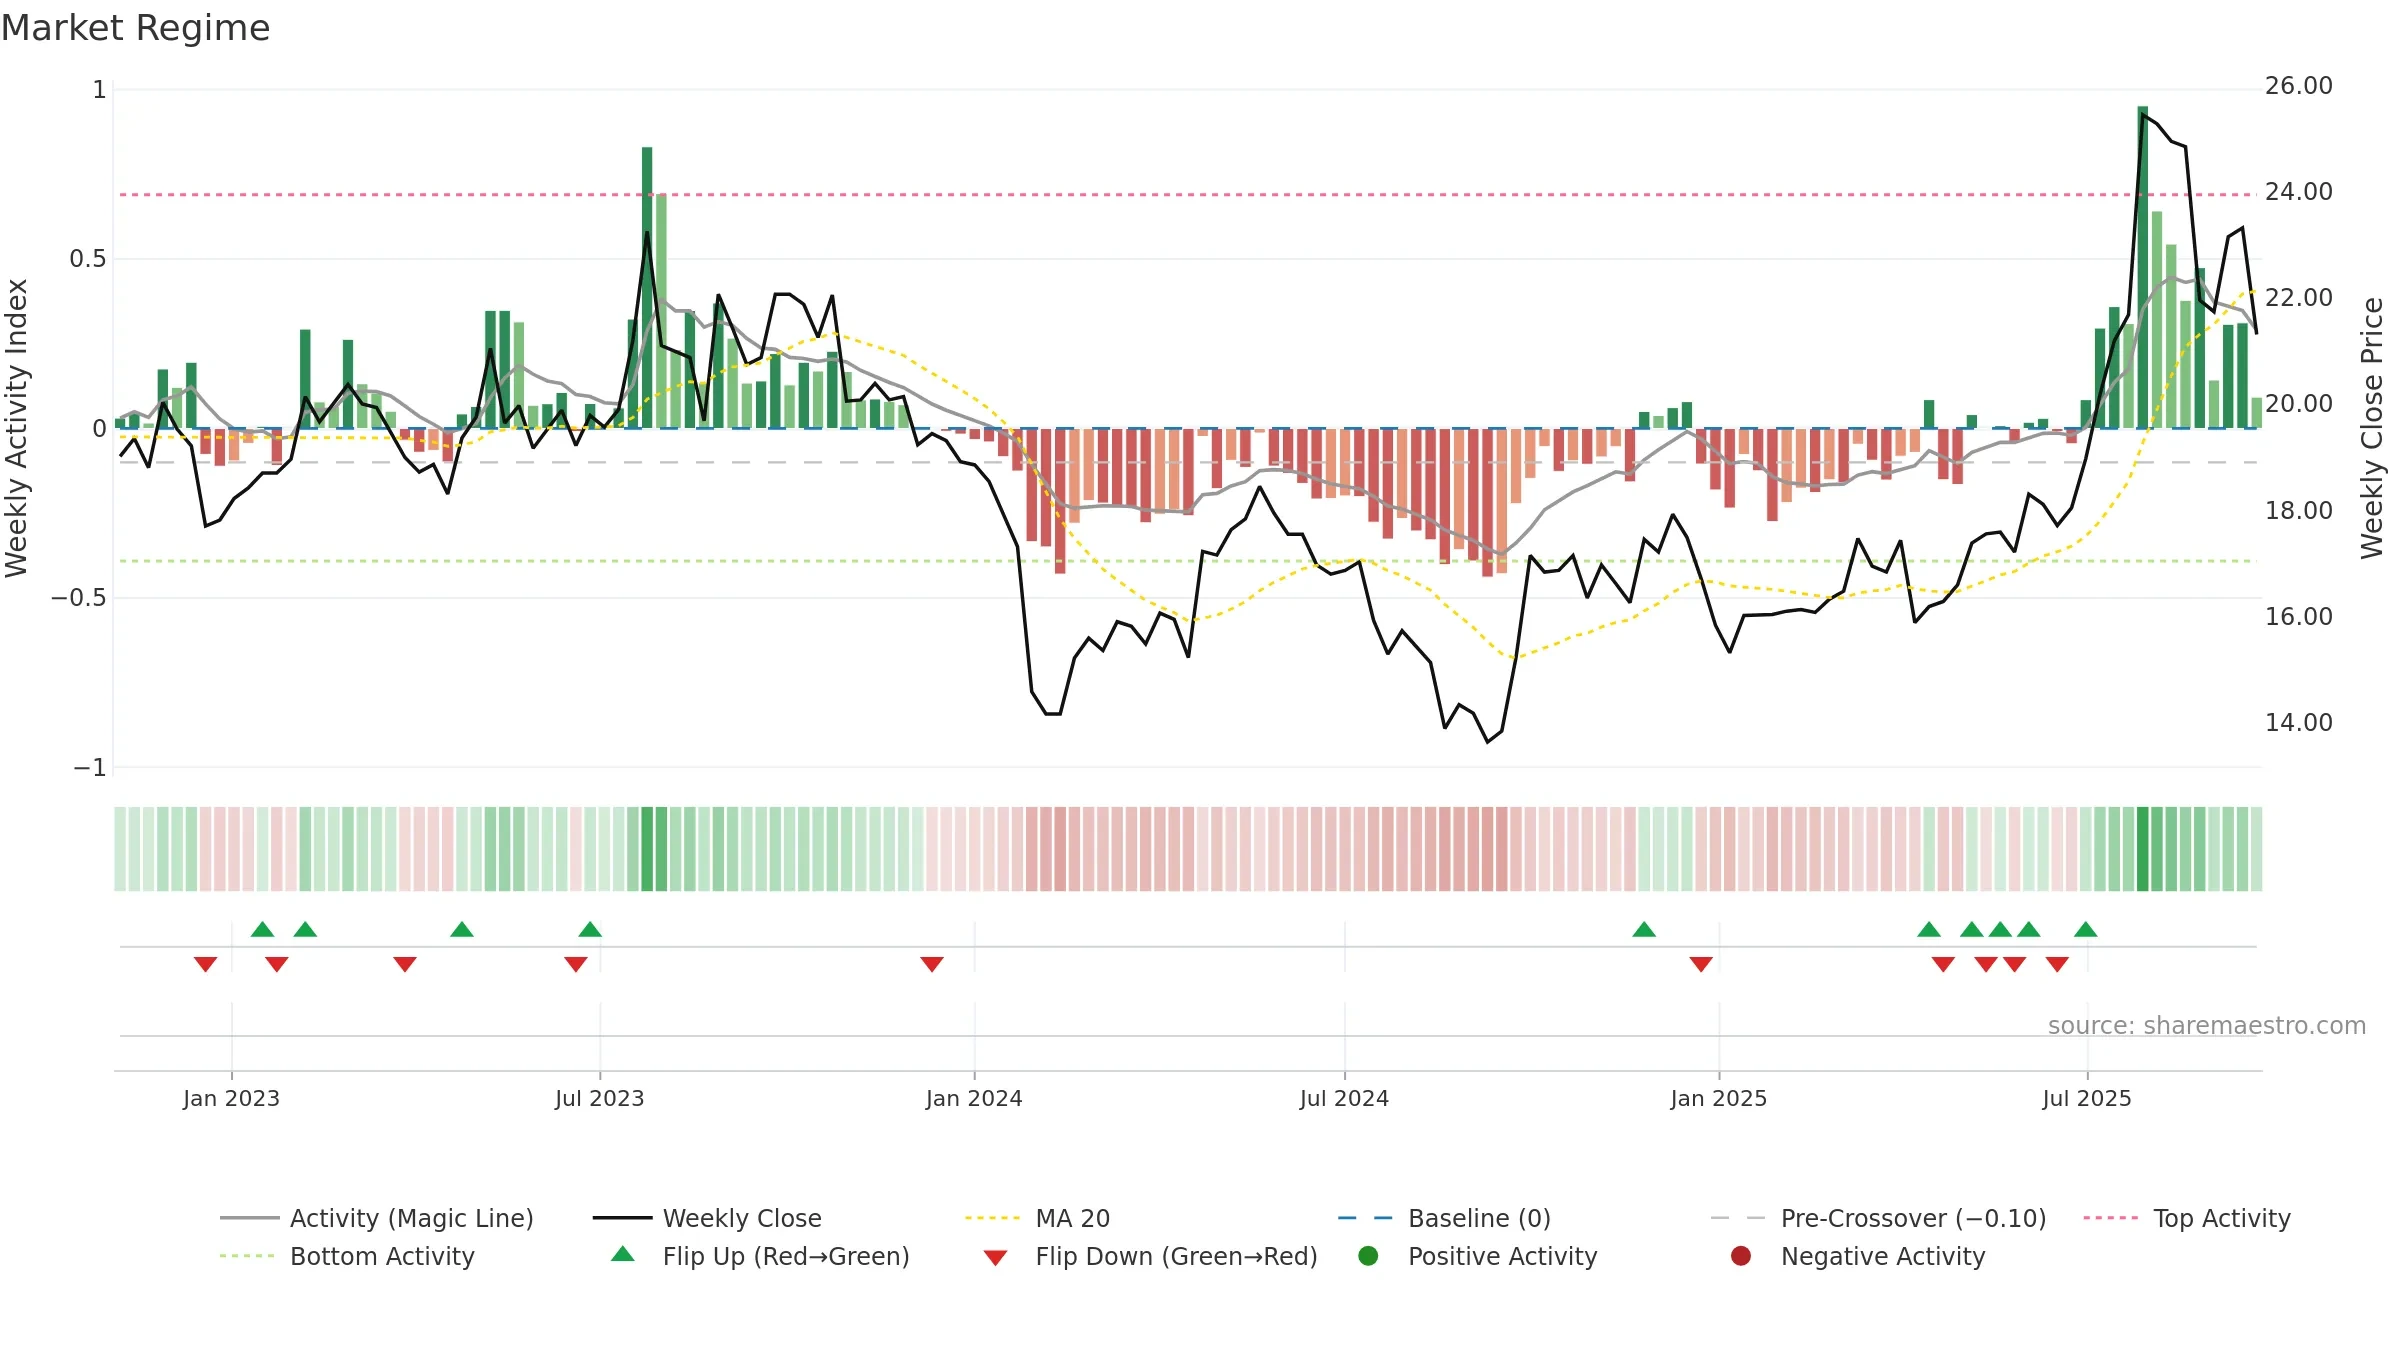Click the red Flip Down triangle in legend
Image resolution: width=2400 pixels, height=1350 pixels.
995,1258
